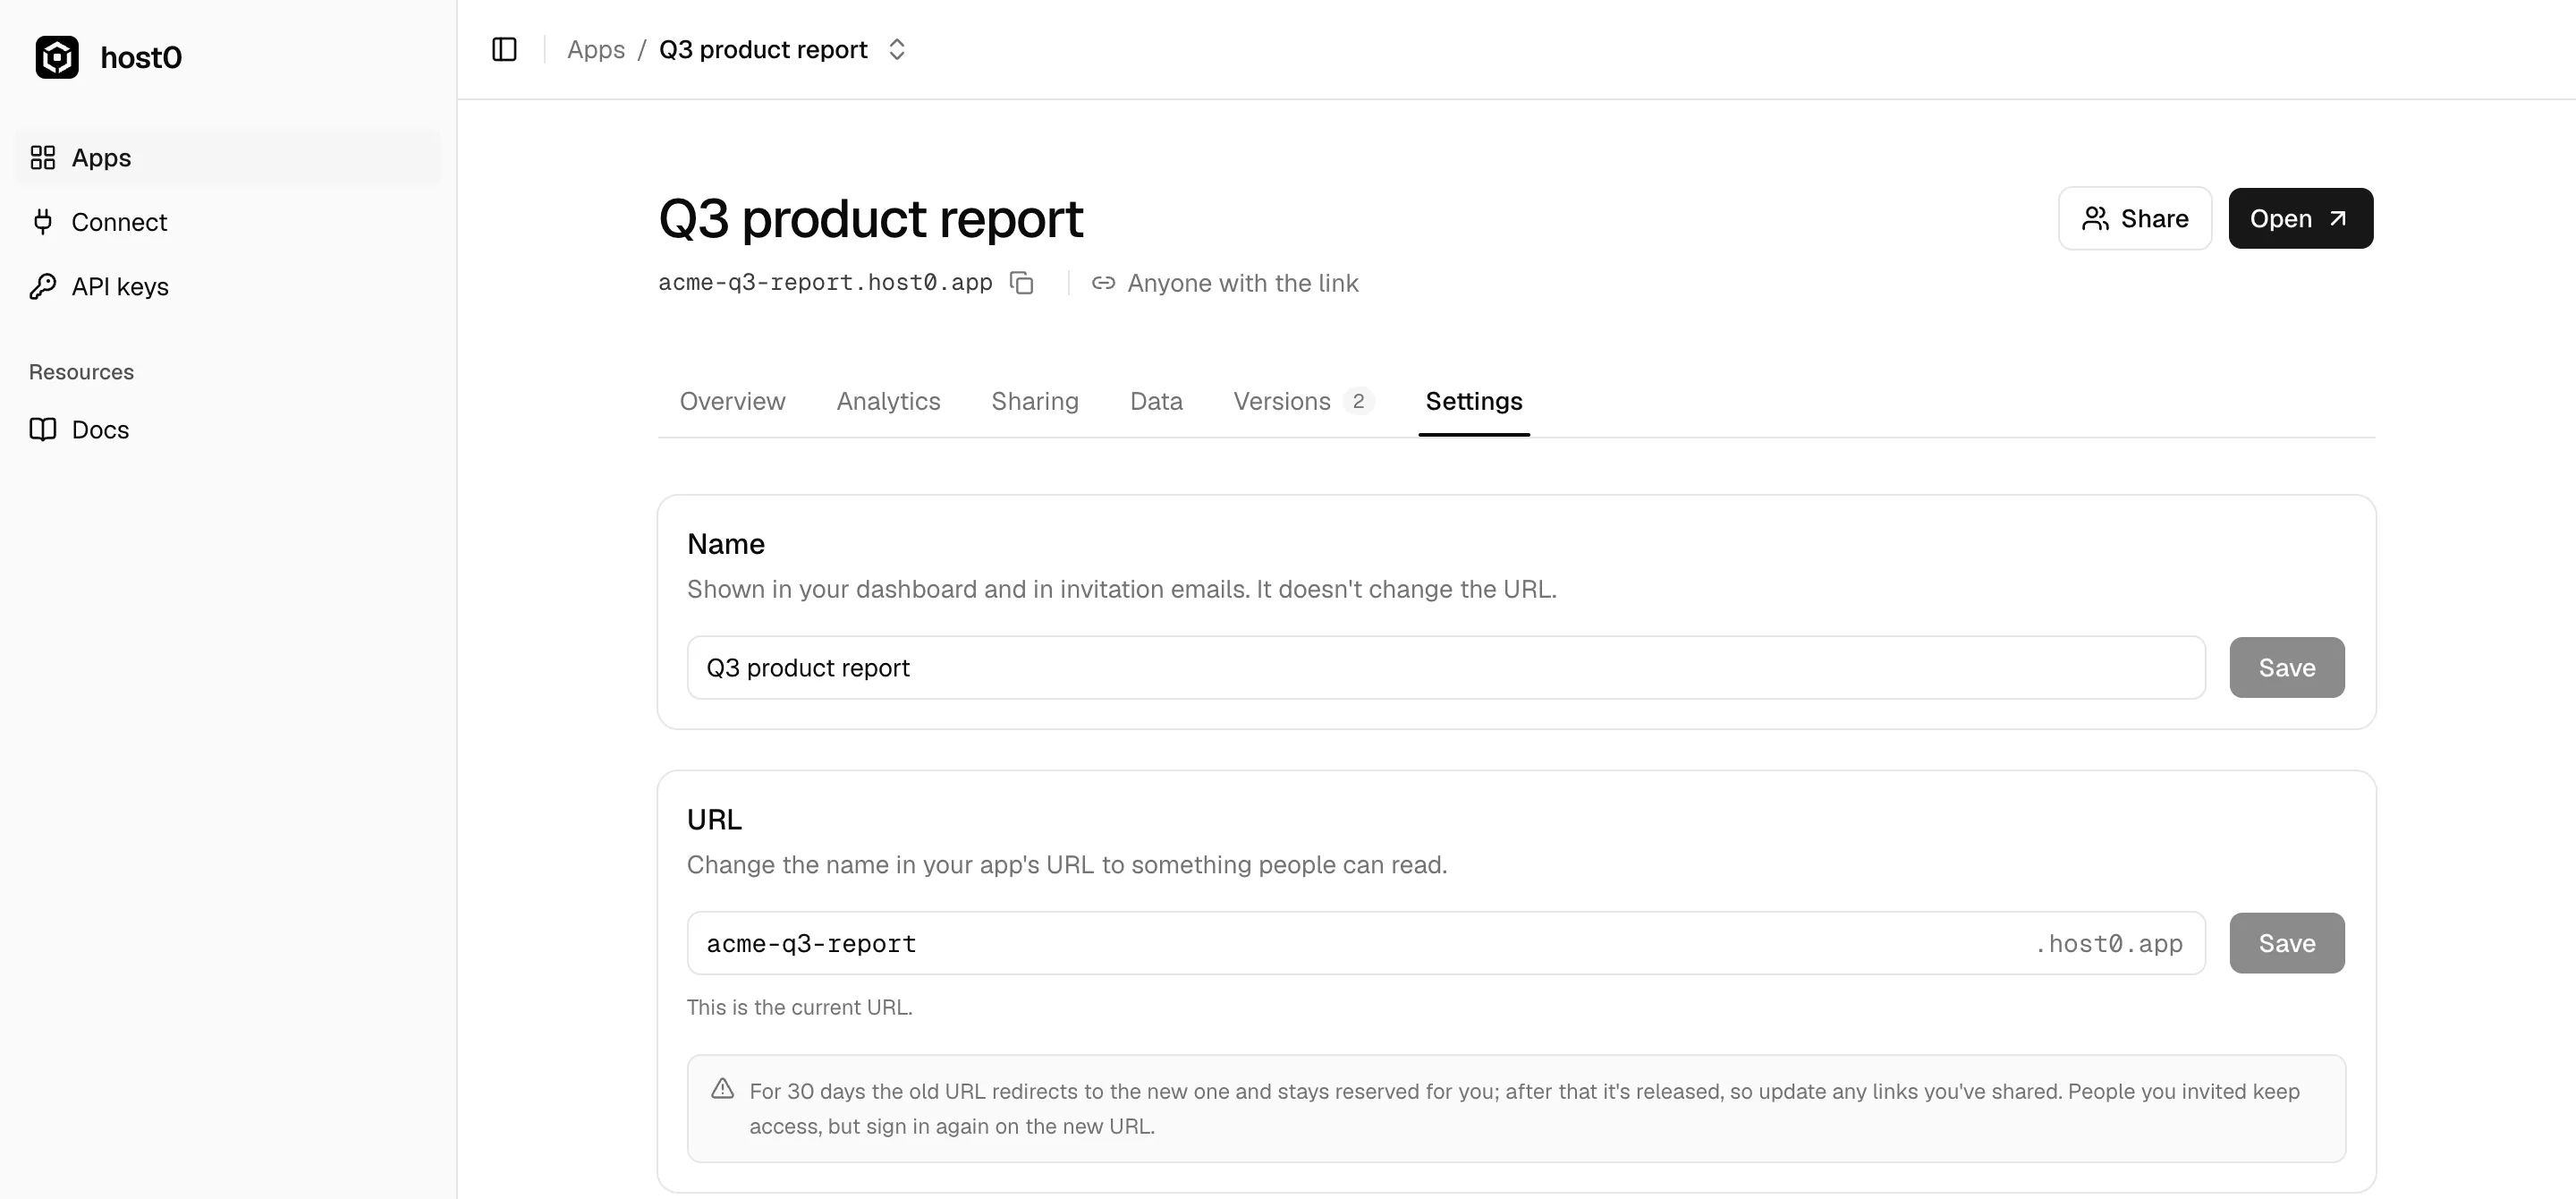Click the Resources section label
Viewport: 2576px width, 1199px height.
81,372
